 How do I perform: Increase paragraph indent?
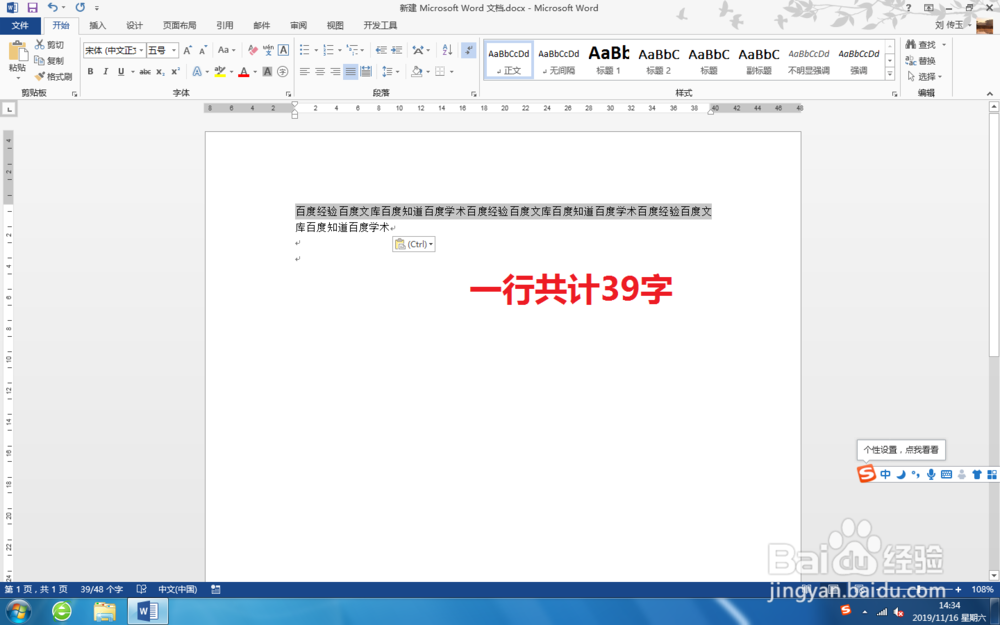click(396, 50)
